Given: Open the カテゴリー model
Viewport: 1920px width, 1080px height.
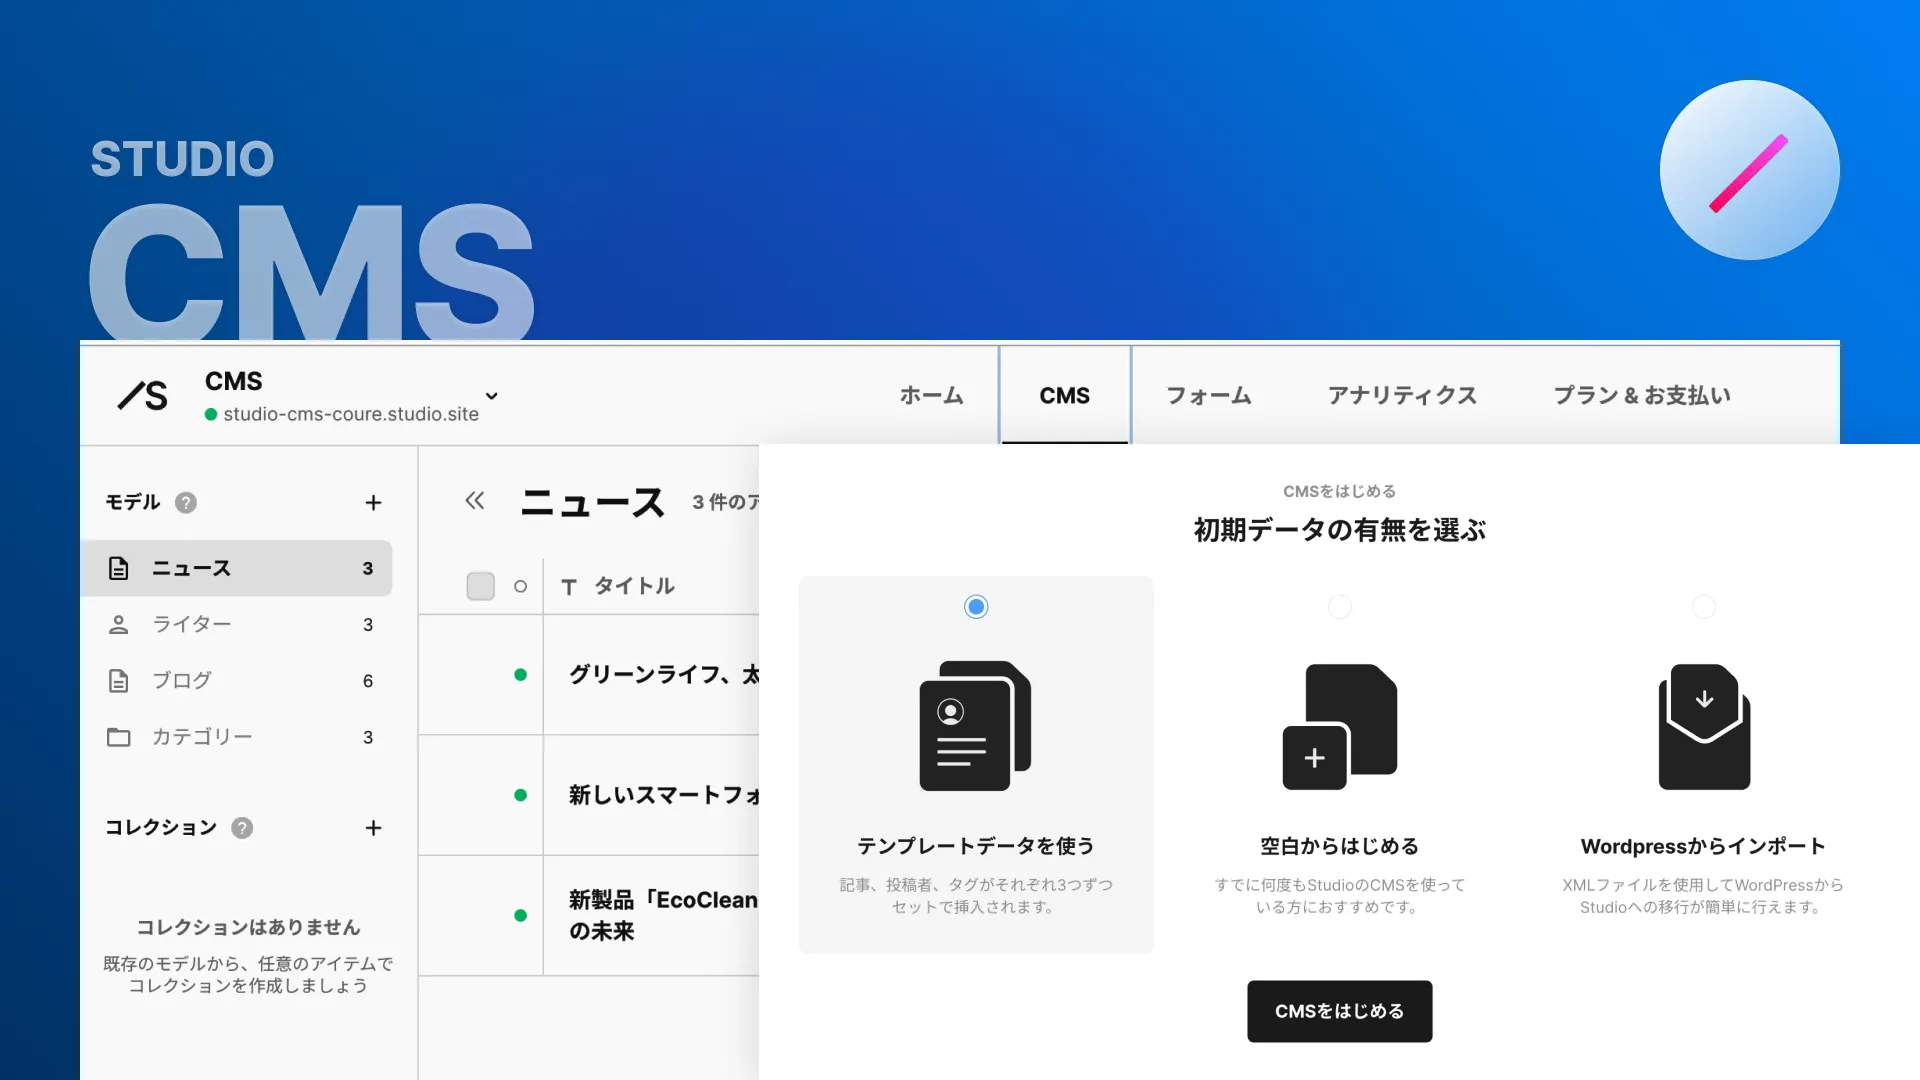Looking at the screenshot, I should point(237,737).
